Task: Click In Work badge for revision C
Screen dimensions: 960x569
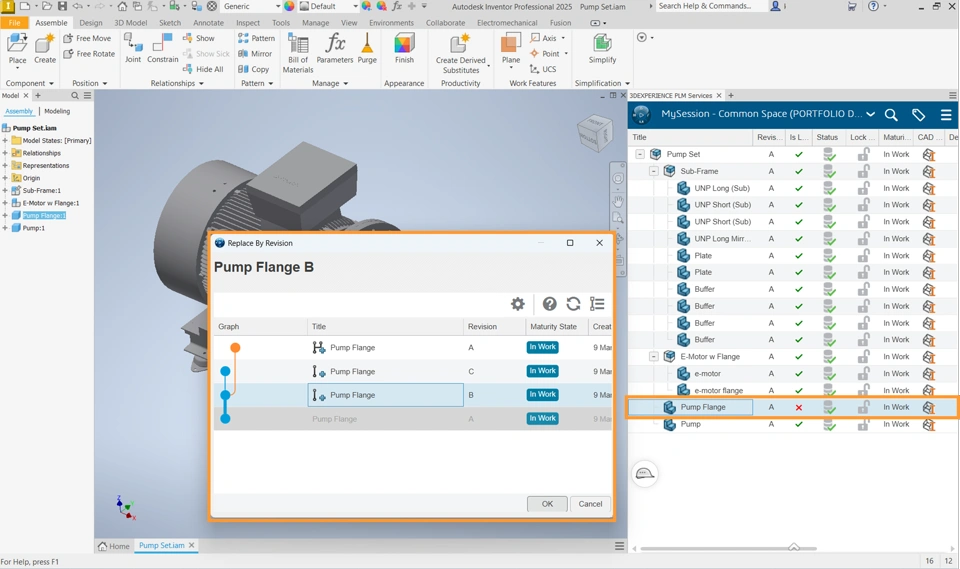Action: [x=542, y=371]
